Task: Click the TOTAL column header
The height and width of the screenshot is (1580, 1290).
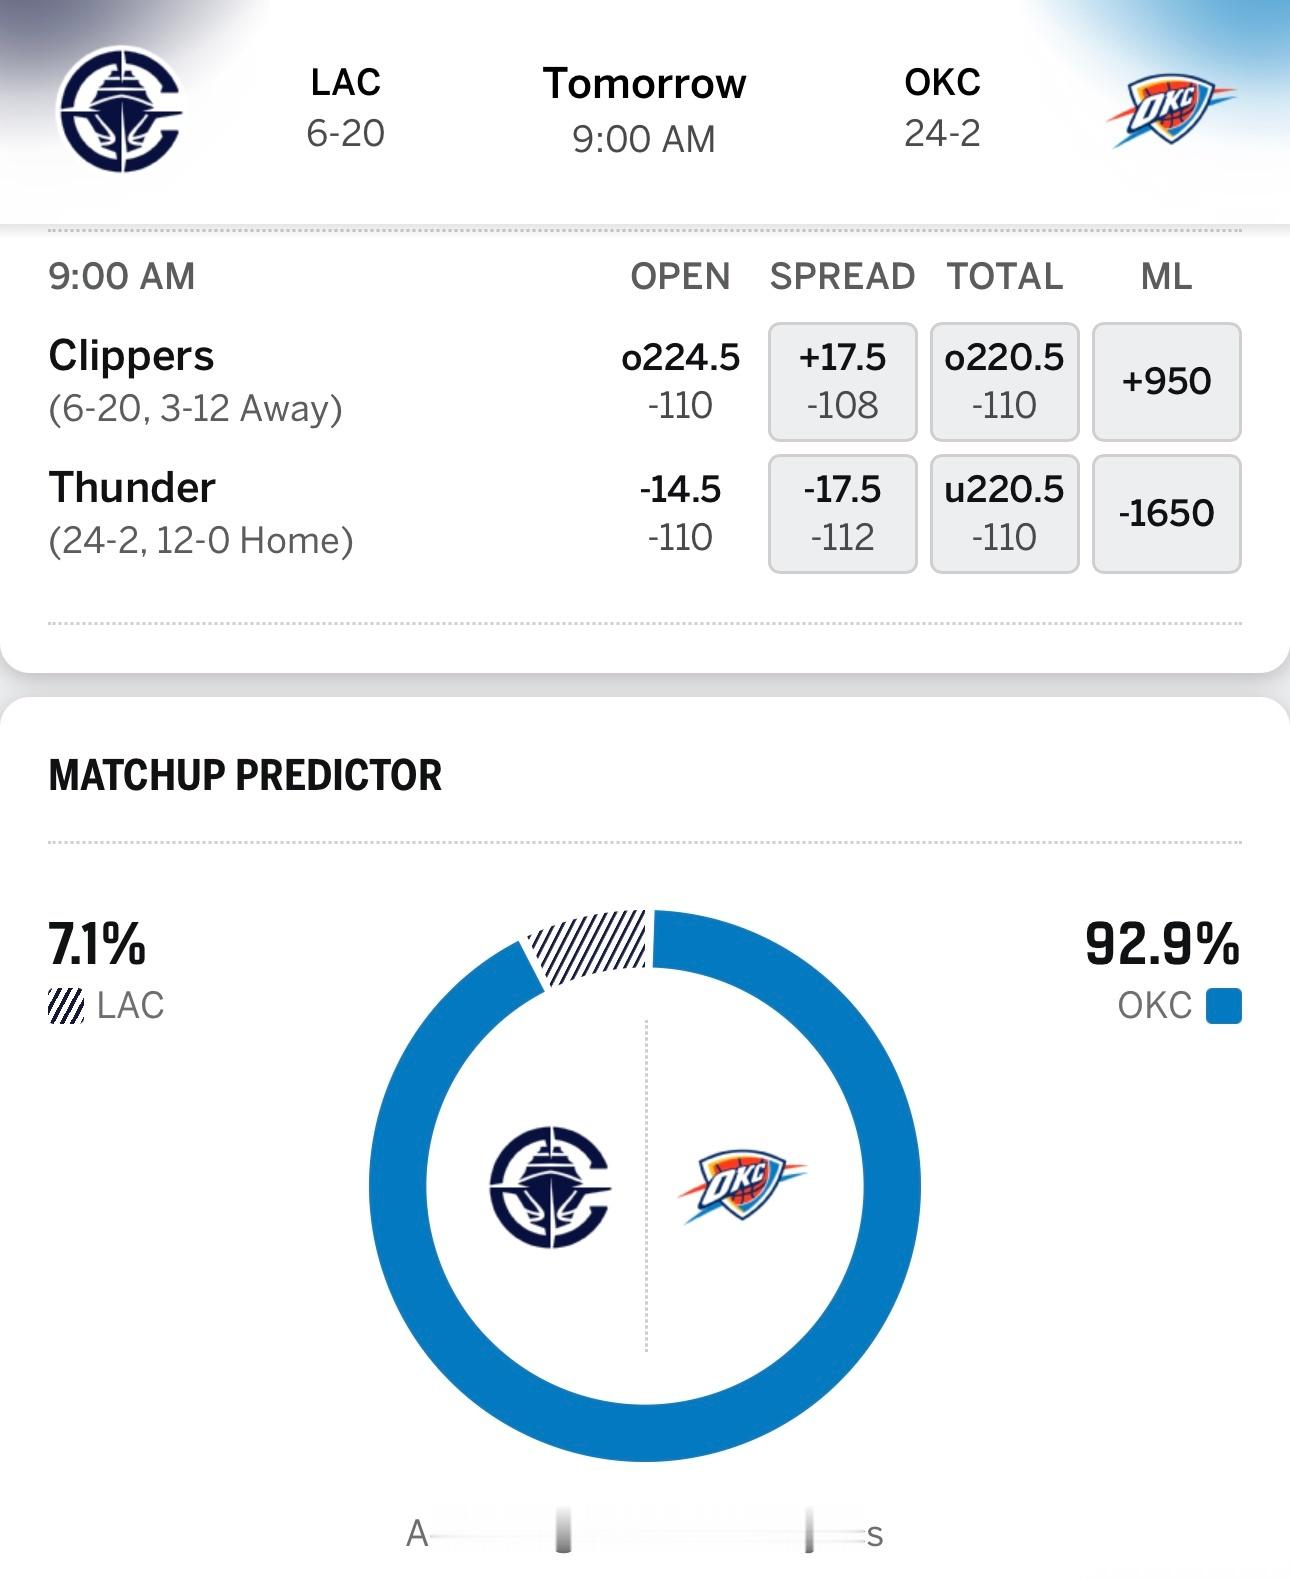Action: click(1003, 276)
